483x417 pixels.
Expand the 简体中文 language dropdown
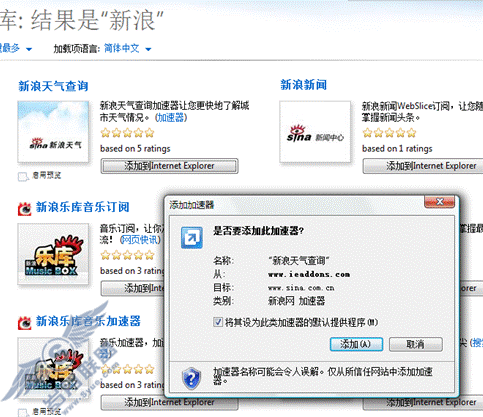[148, 49]
